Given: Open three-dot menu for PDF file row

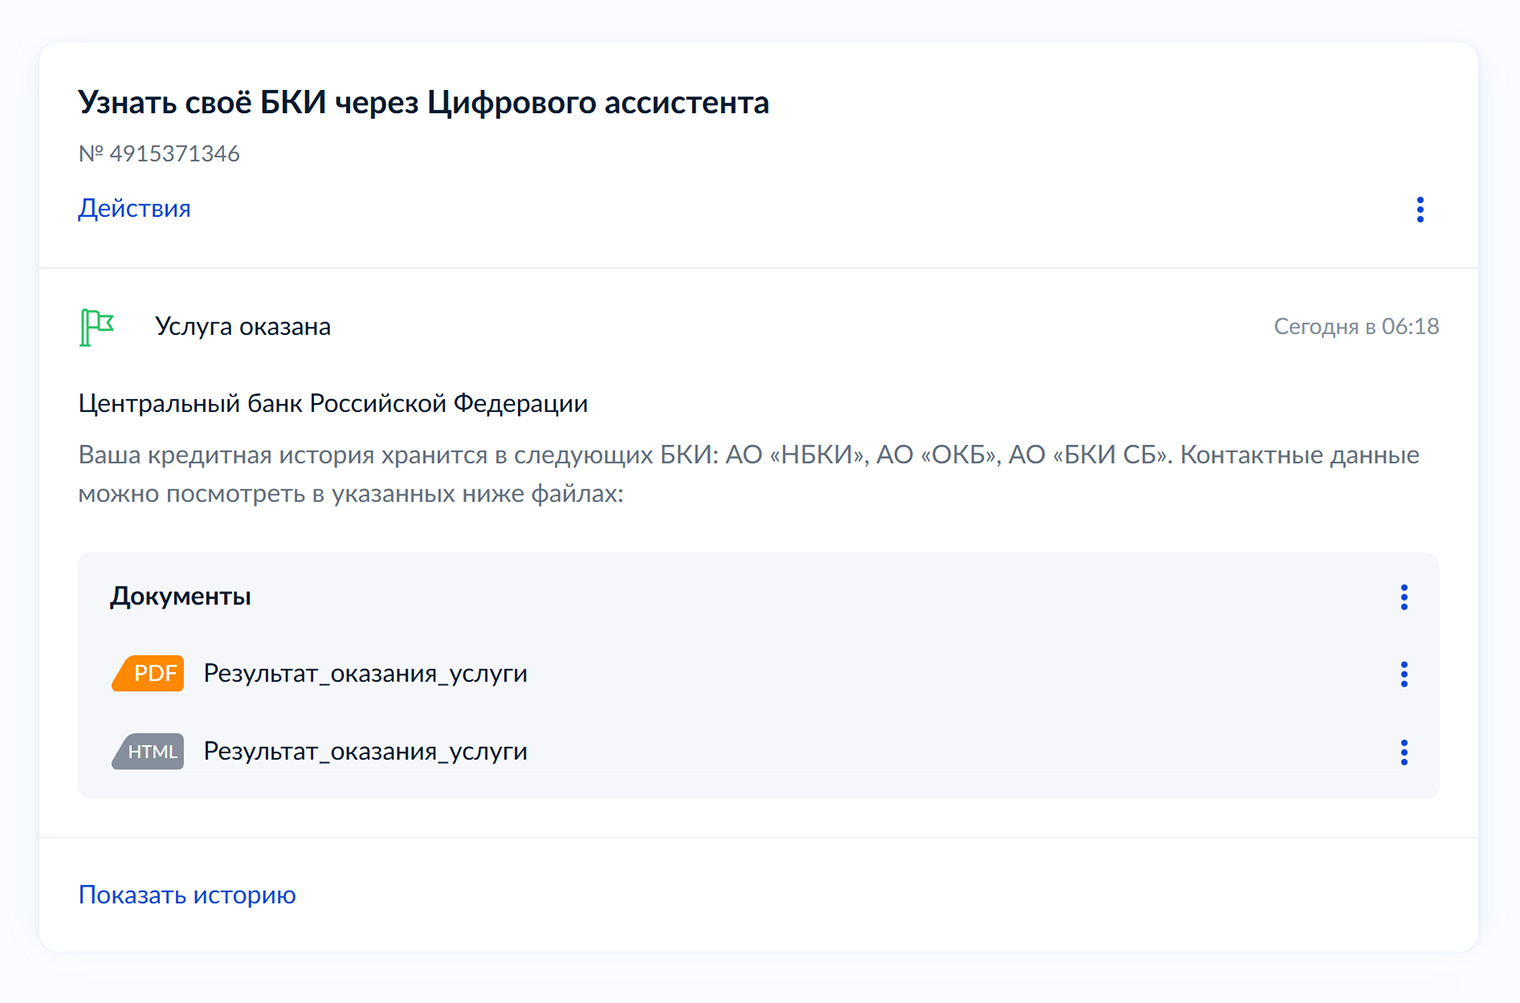Looking at the screenshot, I should [1404, 674].
